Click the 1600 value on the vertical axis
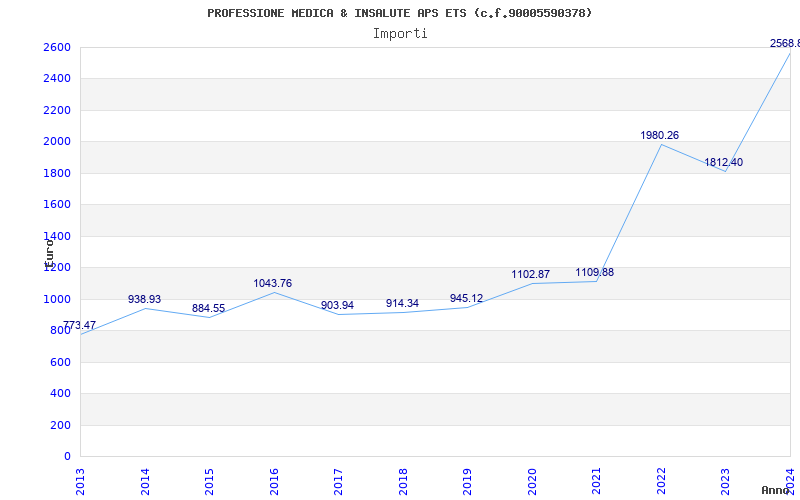 click(57, 205)
